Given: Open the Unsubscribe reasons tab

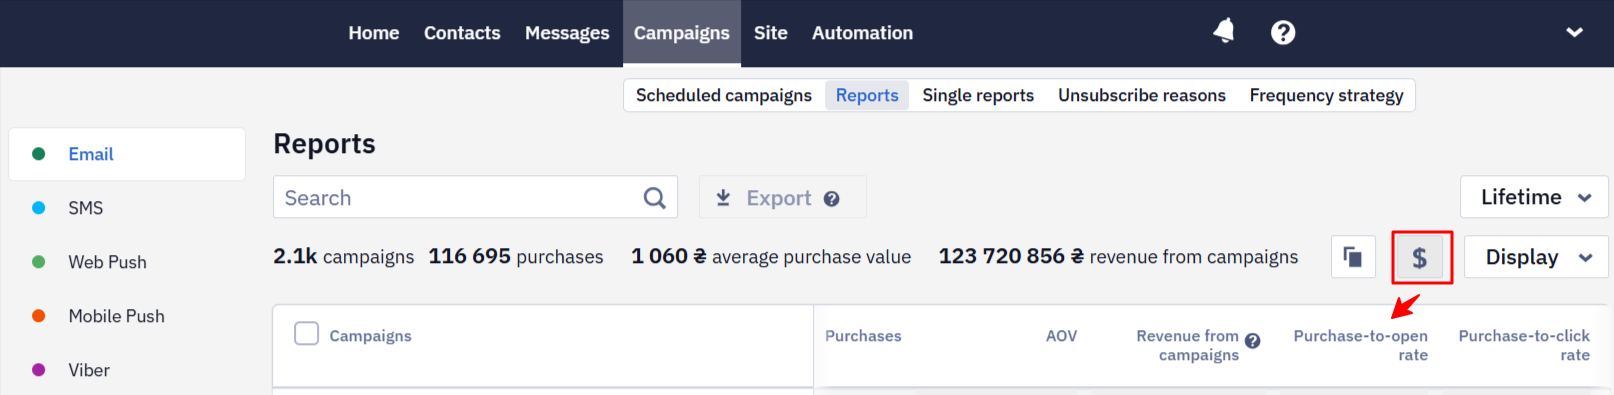Looking at the screenshot, I should (x=1142, y=95).
